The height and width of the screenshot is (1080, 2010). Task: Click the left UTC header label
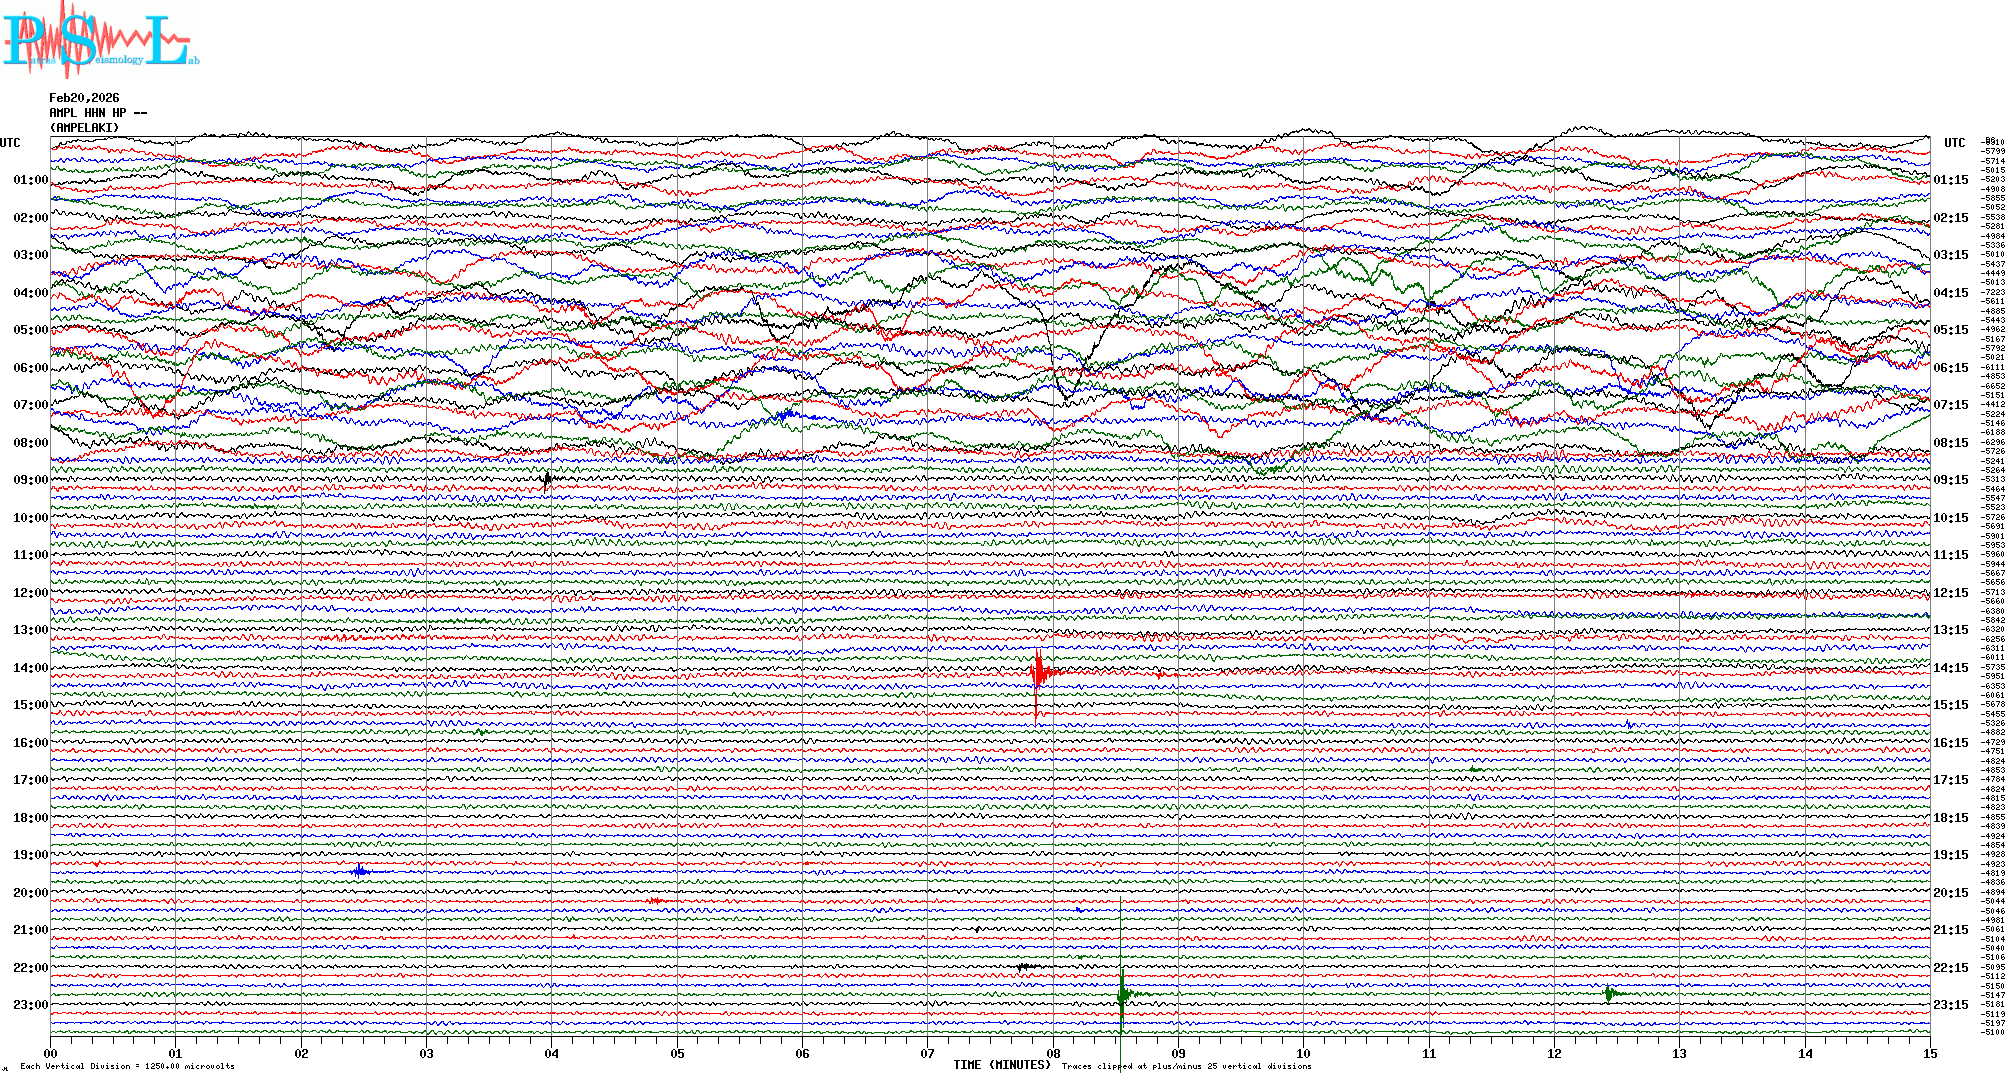click(10, 143)
